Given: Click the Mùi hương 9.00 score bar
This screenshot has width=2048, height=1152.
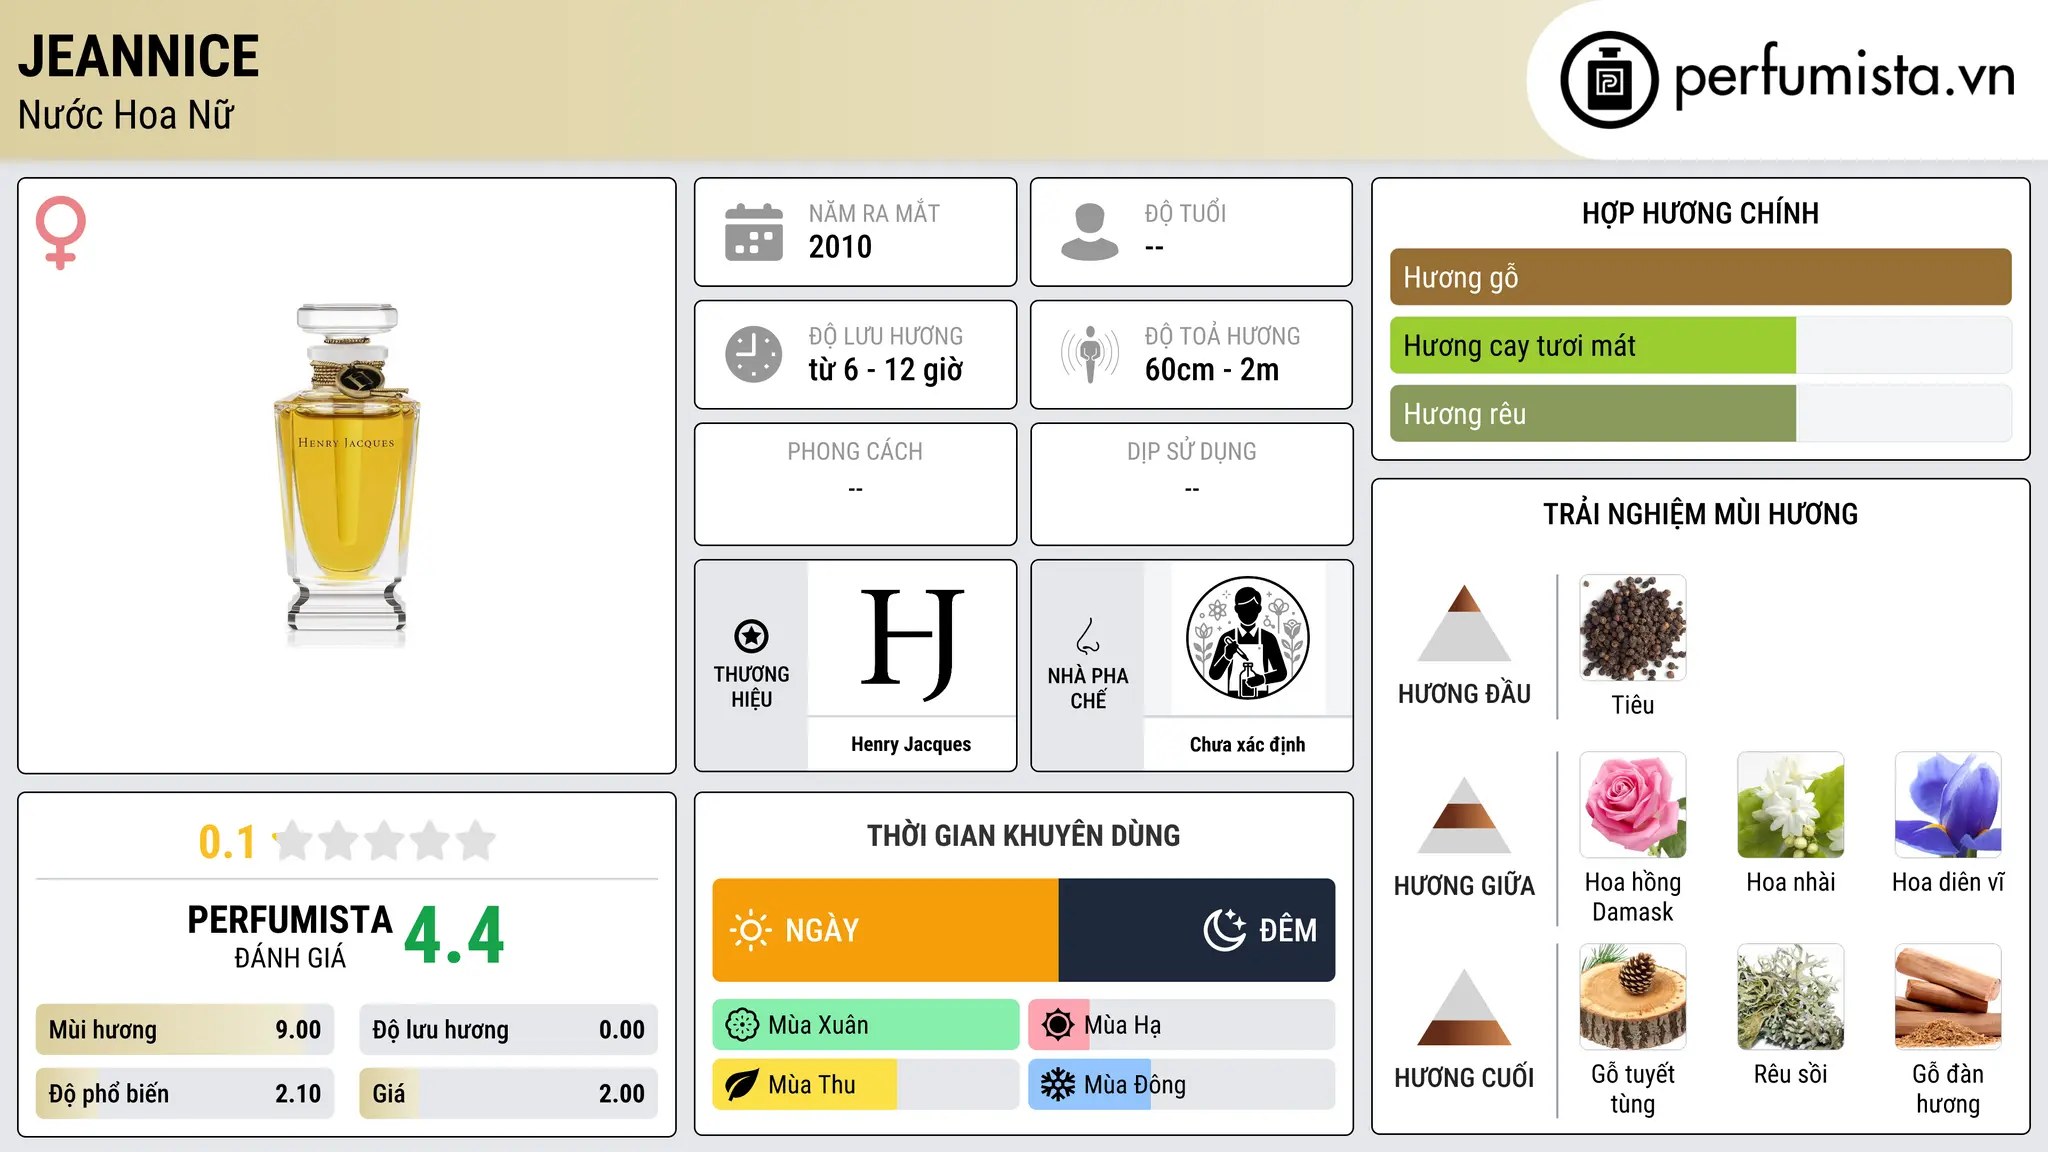Looking at the screenshot, I should [185, 1030].
